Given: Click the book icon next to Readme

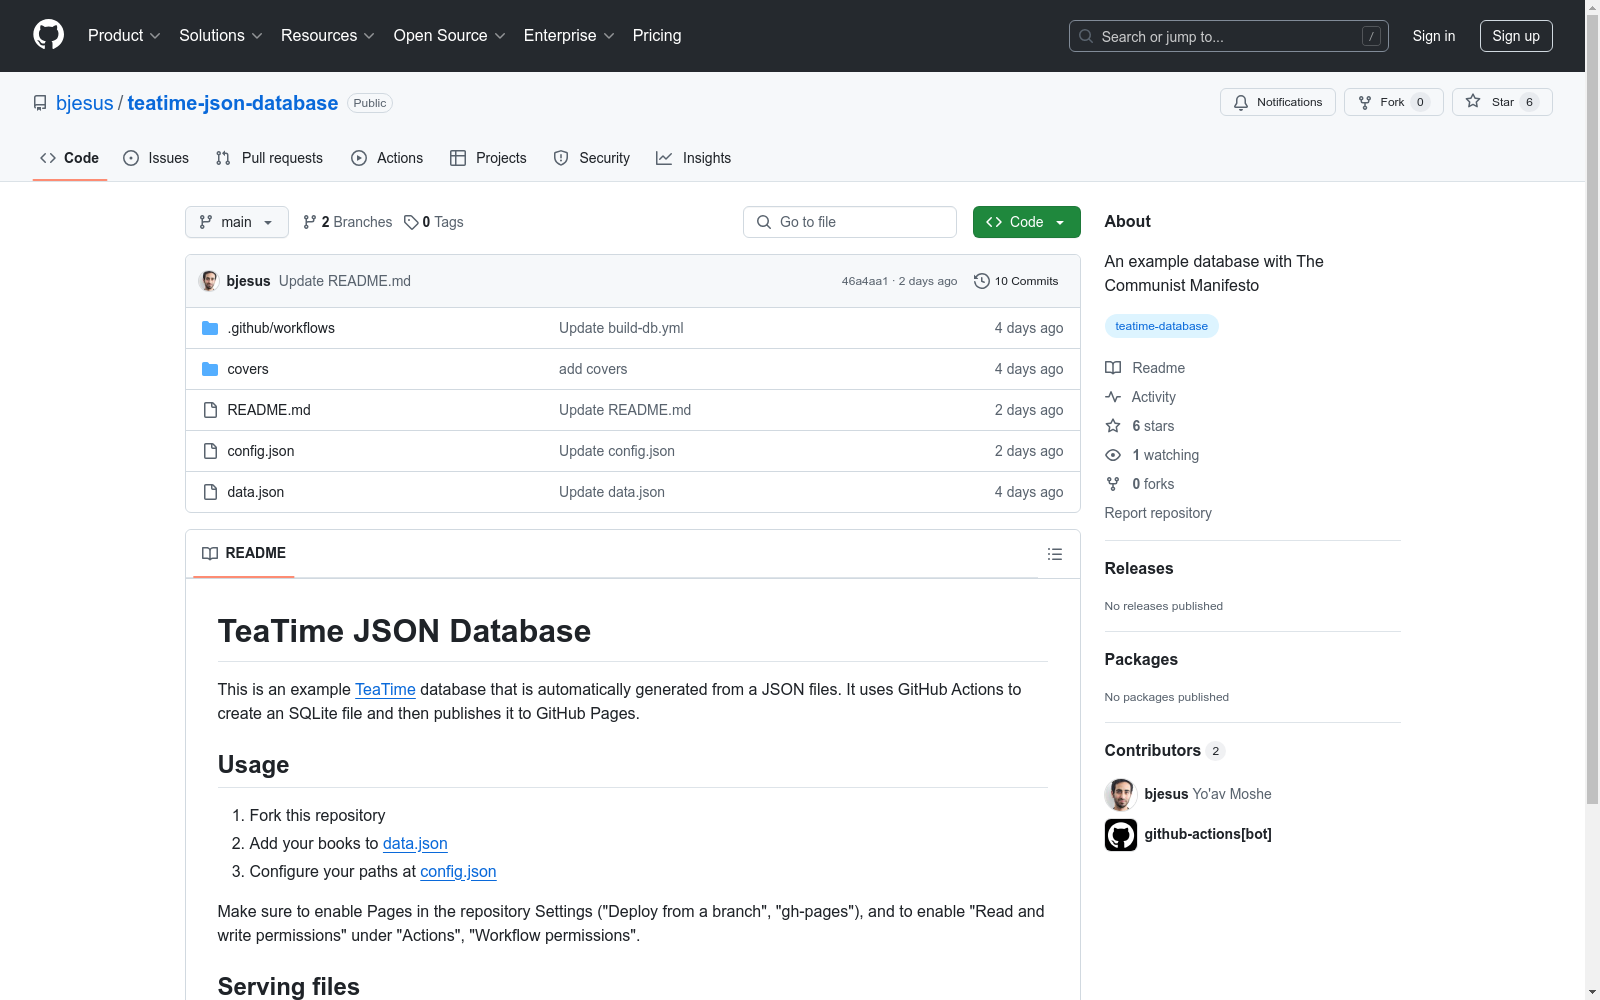Looking at the screenshot, I should (x=1113, y=368).
